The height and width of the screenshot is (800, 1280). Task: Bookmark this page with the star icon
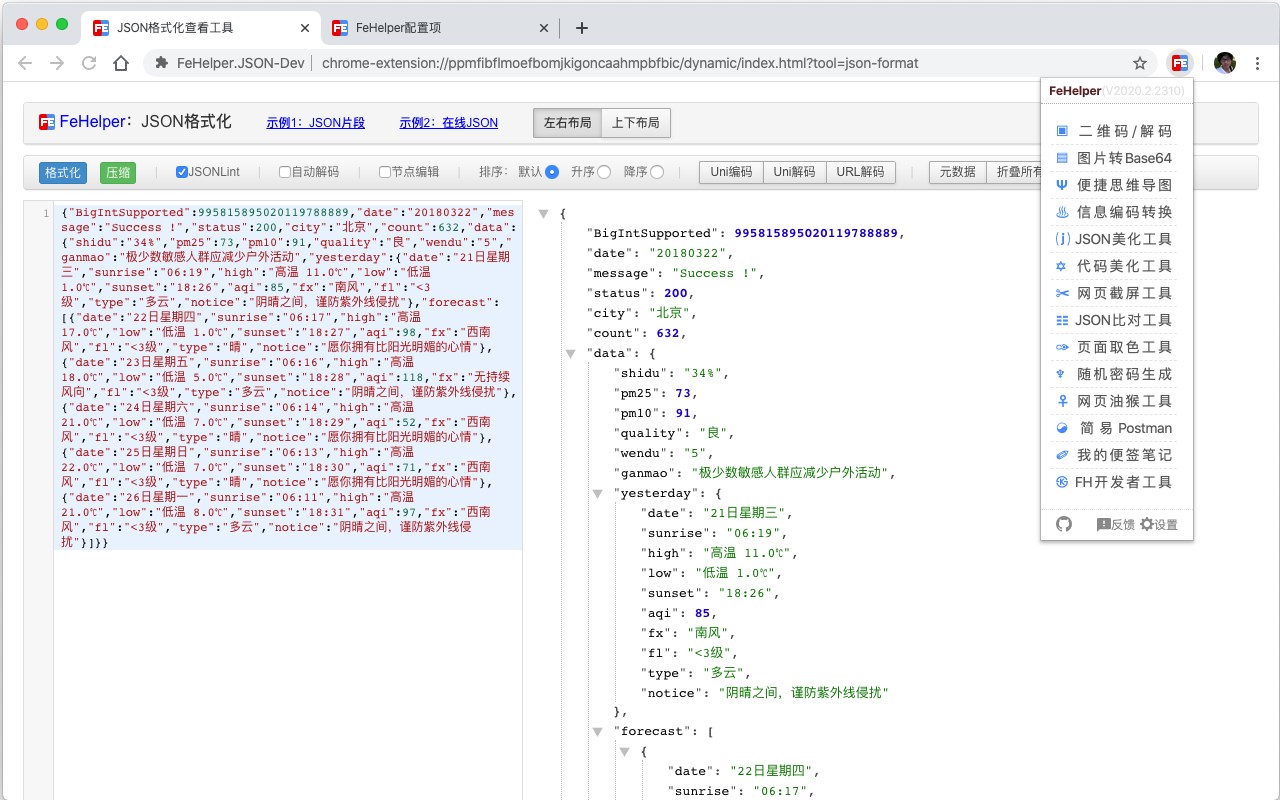click(x=1140, y=63)
